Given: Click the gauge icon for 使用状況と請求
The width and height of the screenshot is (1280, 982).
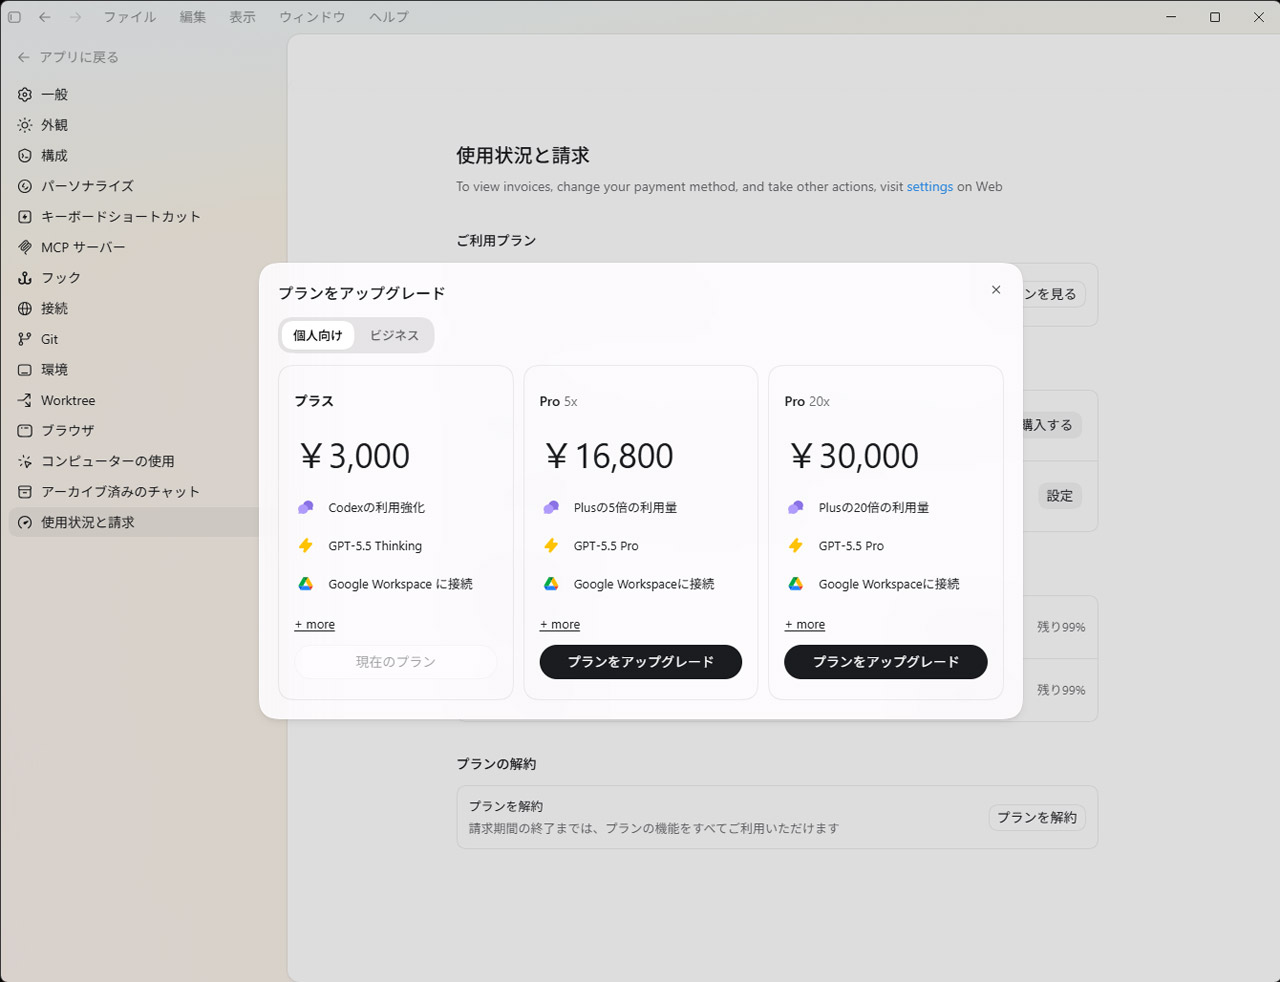Looking at the screenshot, I should pos(25,522).
